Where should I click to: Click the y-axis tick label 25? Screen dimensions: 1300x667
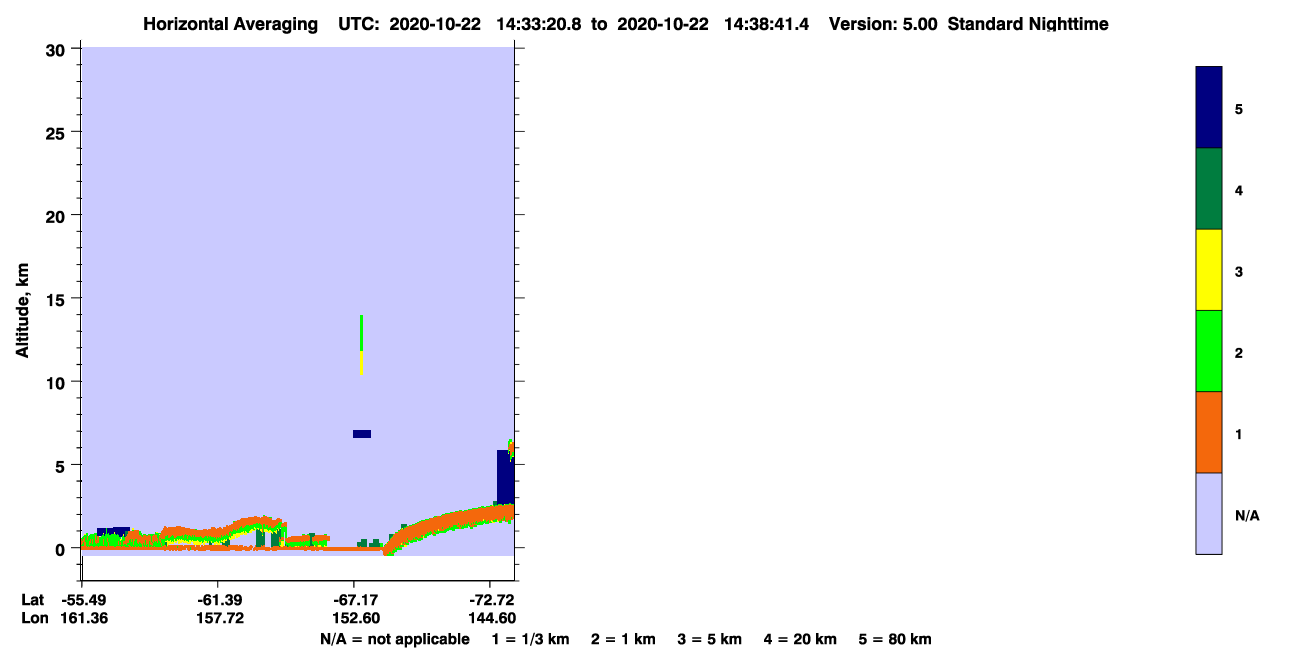pos(58,132)
